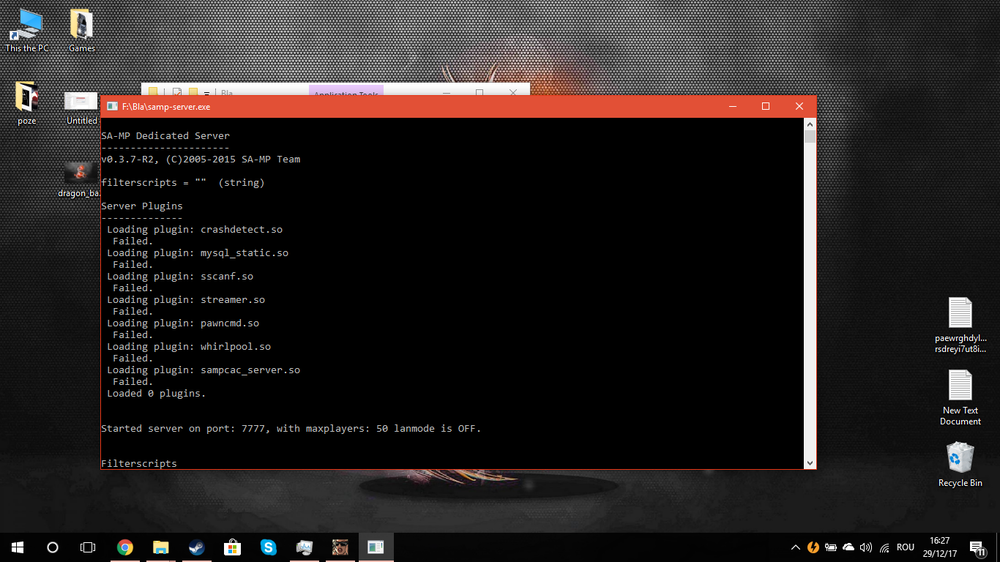This screenshot has height=562, width=1000.
Task: Launch Steam from taskbar
Action: tap(196, 547)
